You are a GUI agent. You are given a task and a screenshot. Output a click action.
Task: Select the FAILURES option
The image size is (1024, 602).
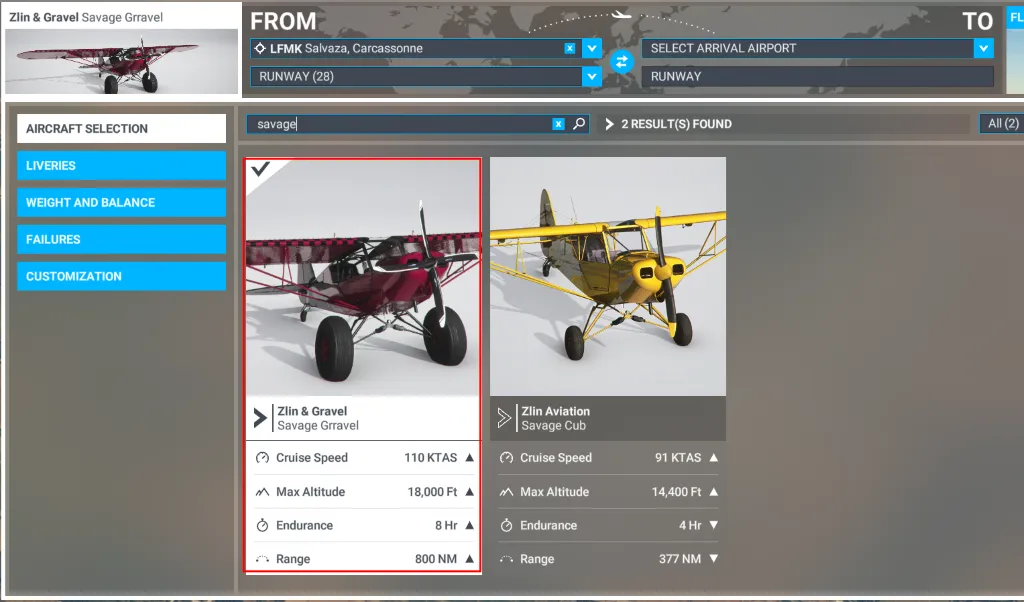(120, 239)
